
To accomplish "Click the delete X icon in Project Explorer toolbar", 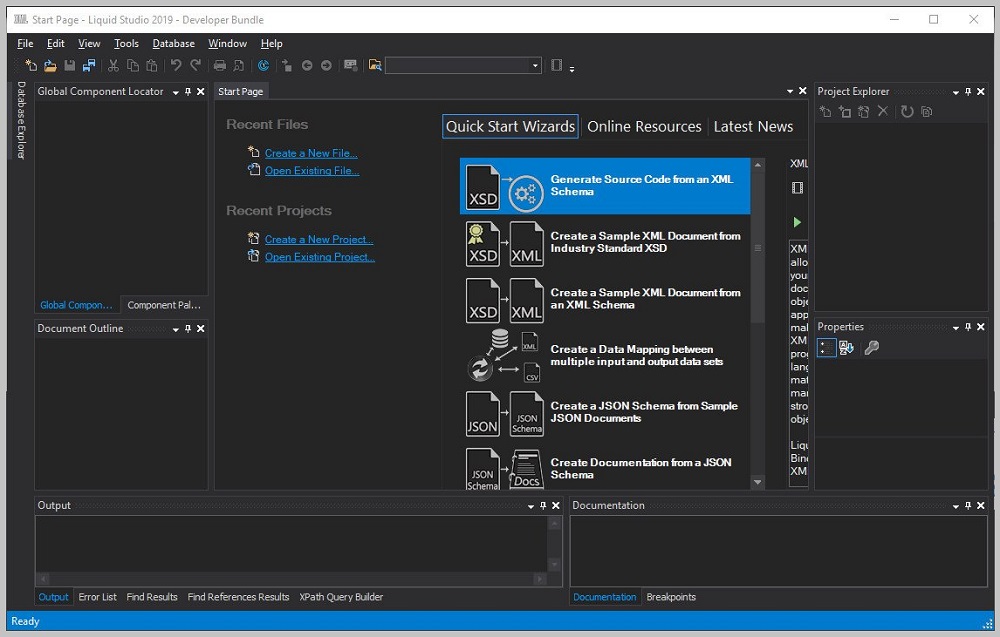I will click(x=883, y=112).
